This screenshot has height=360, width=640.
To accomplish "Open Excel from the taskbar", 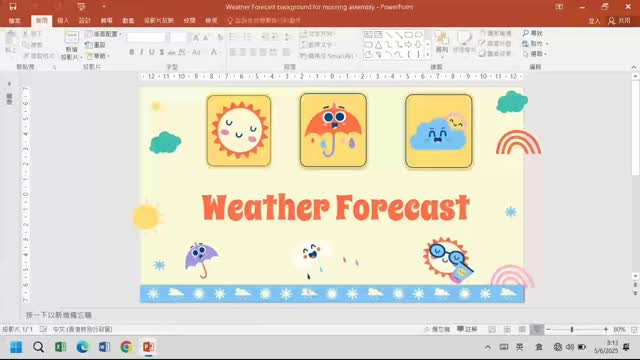I will 60,347.
